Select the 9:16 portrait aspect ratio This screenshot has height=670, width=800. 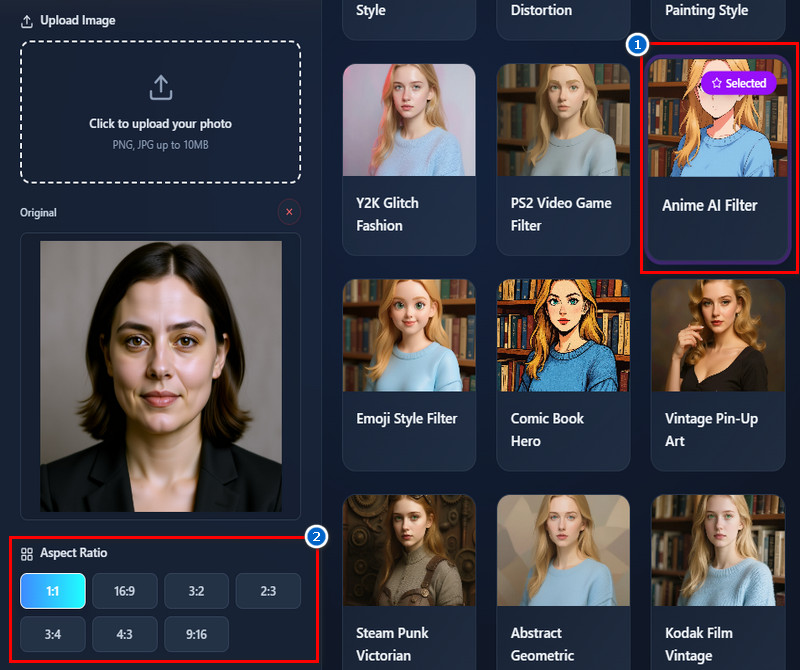point(196,634)
